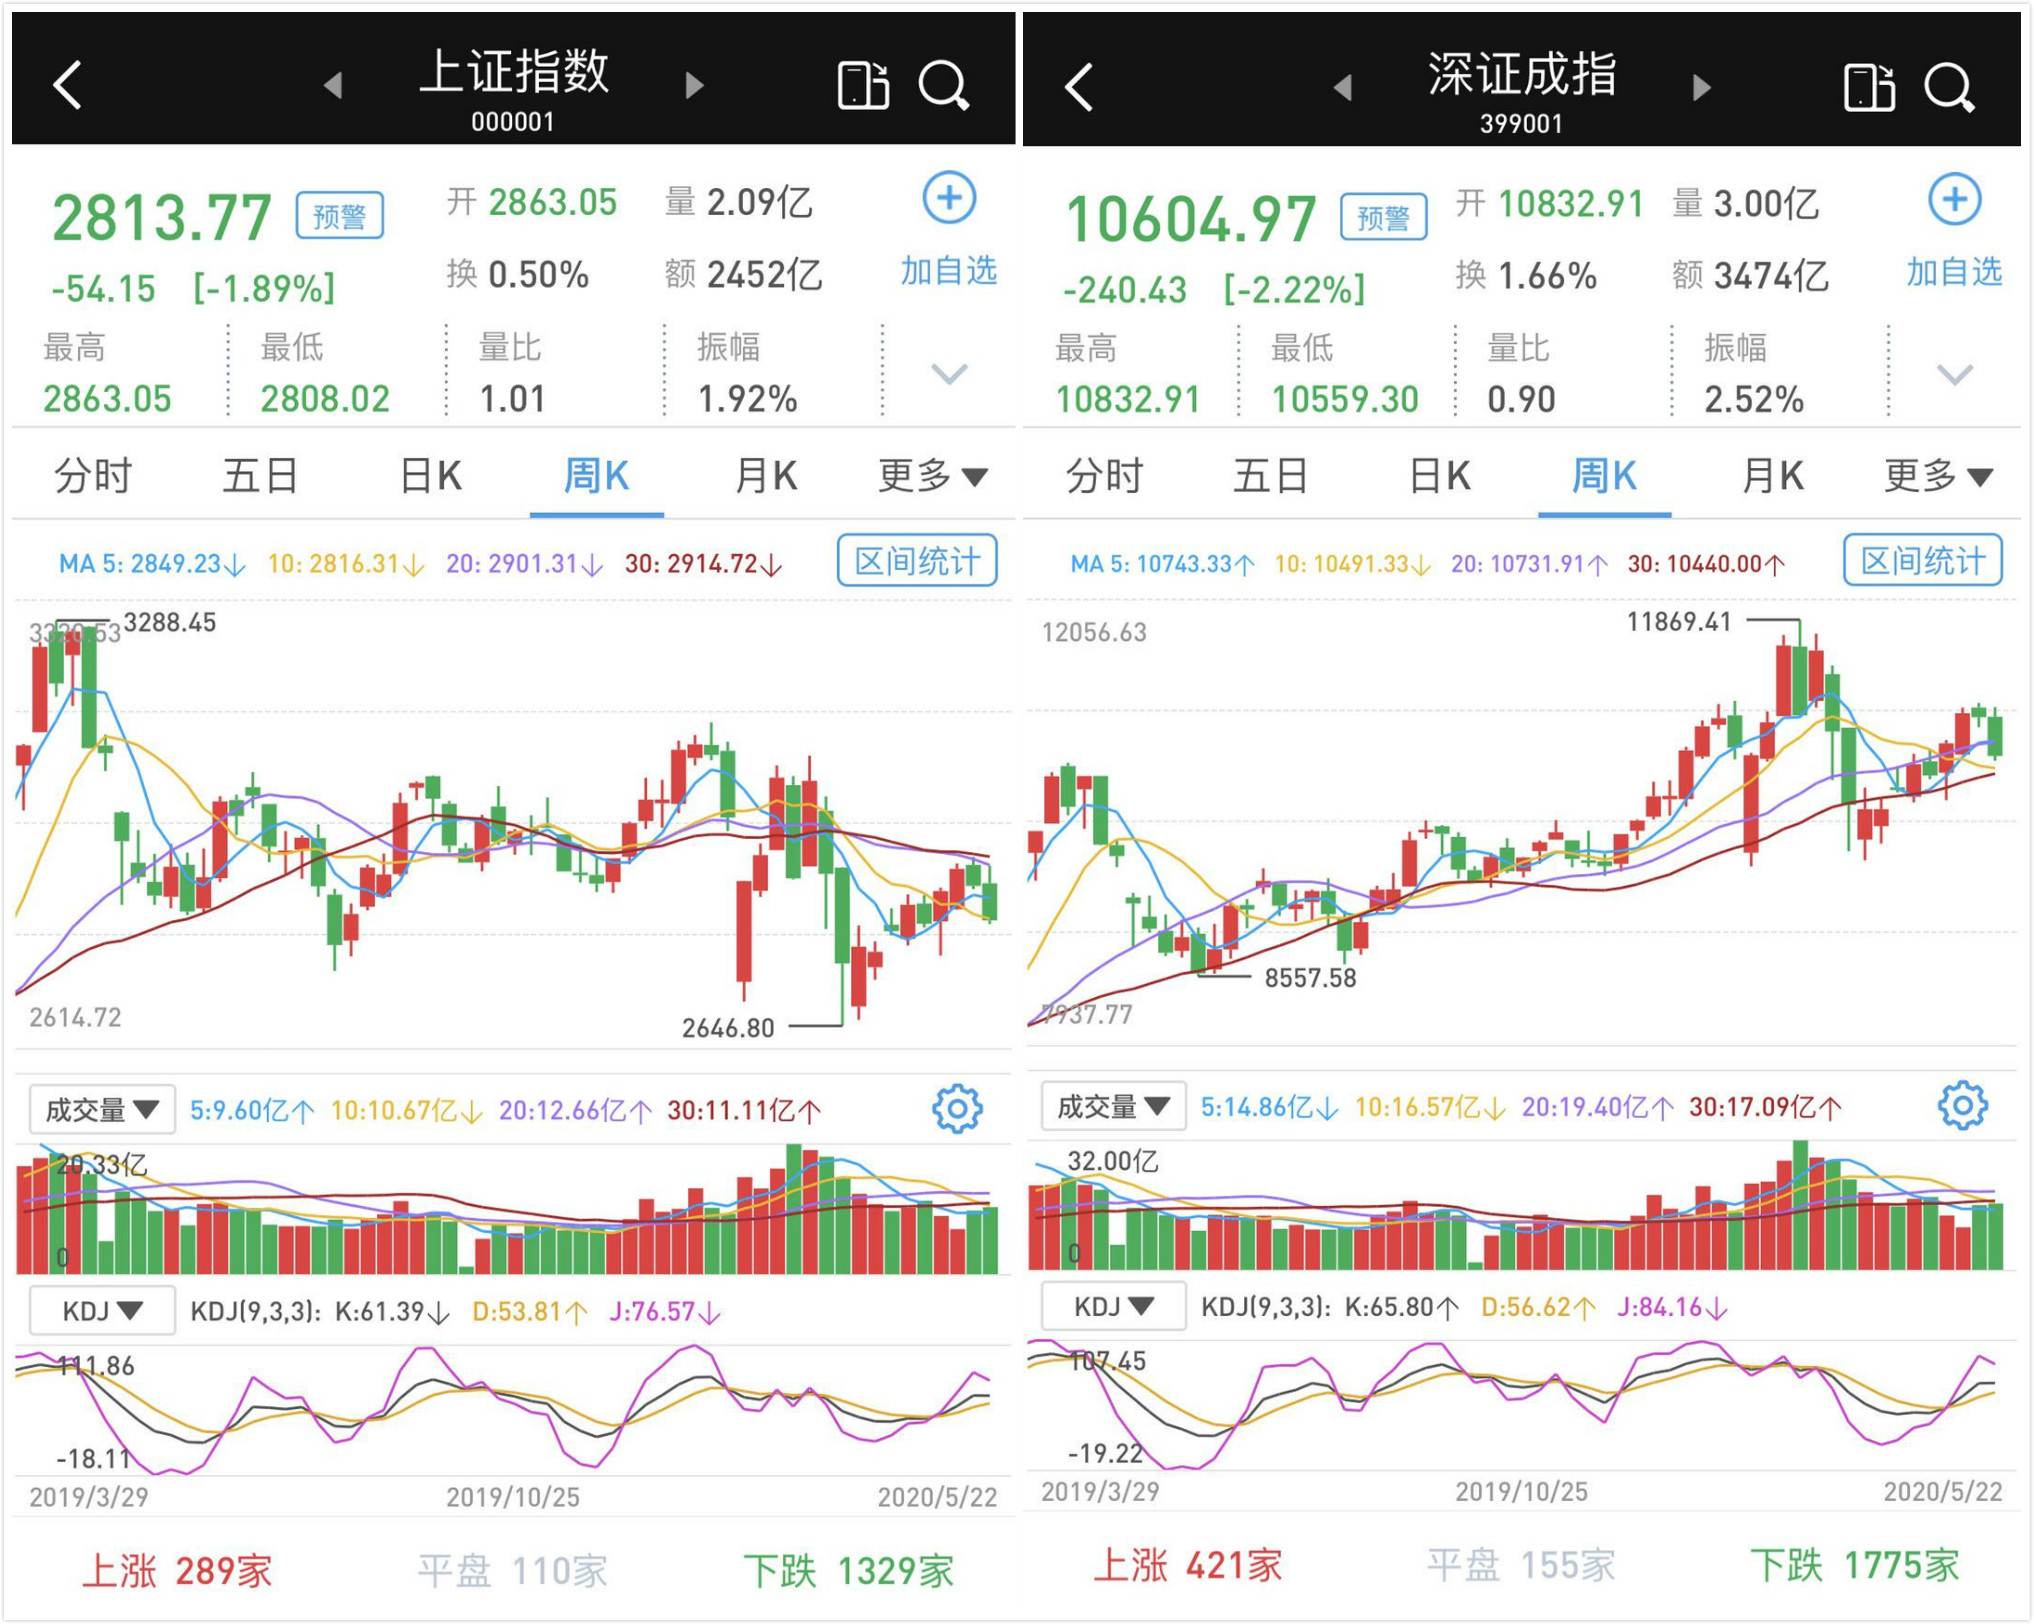Open 成交量 indicator dropdown in 深证成指 panel

tap(1114, 1106)
